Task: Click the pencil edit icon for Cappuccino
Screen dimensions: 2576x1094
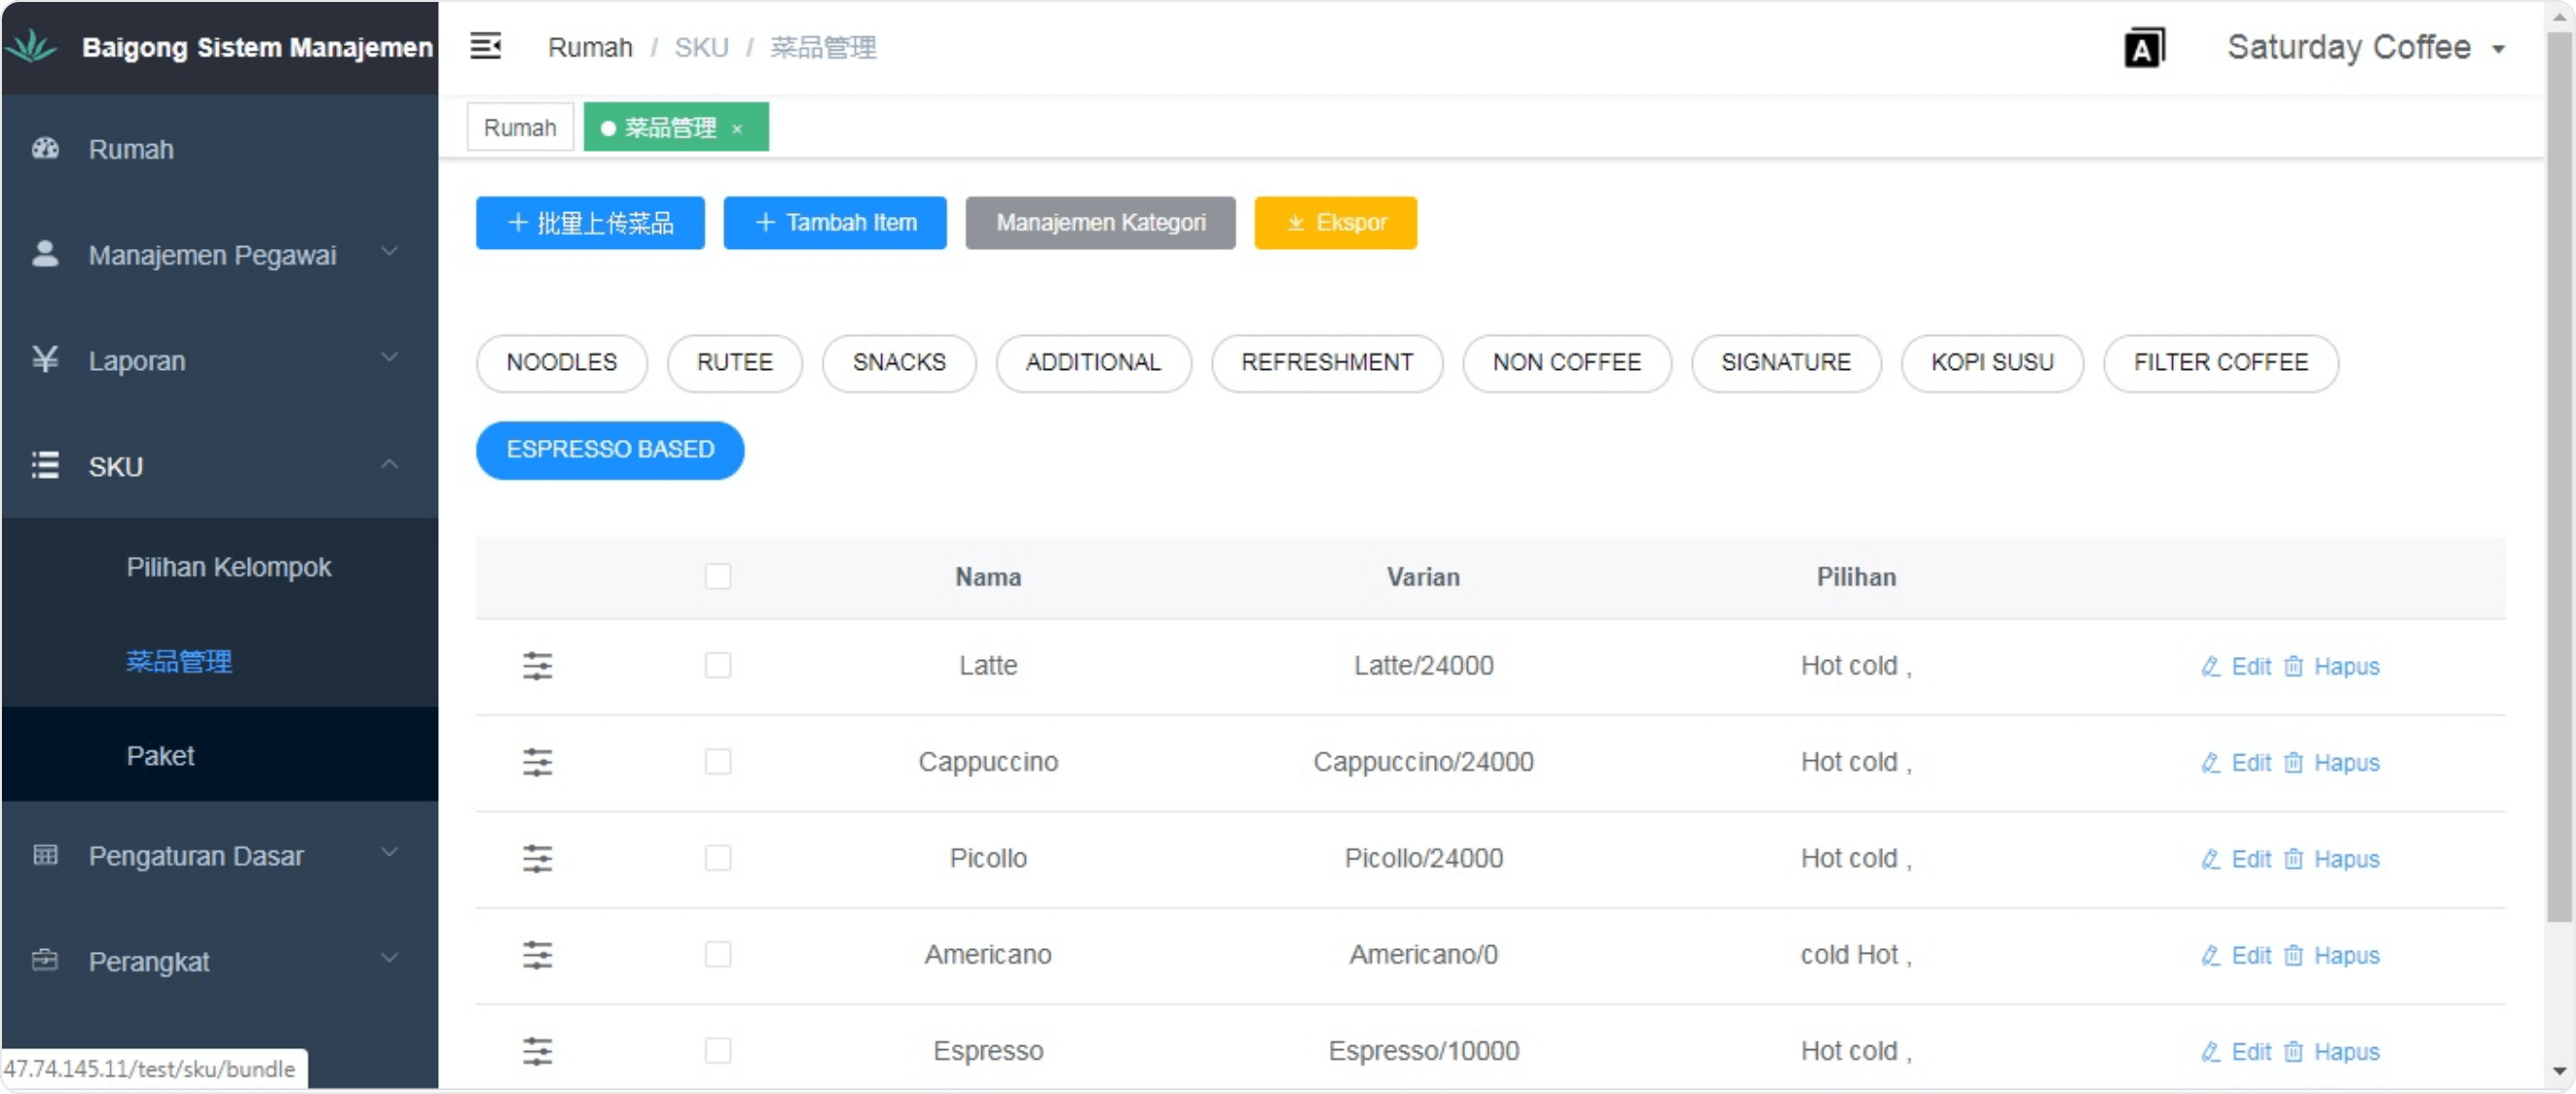Action: 2210,762
